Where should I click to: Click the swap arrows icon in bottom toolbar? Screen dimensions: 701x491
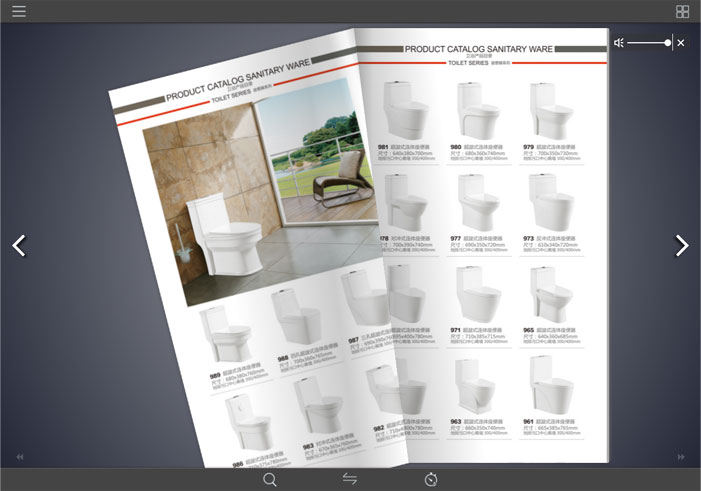coord(350,479)
